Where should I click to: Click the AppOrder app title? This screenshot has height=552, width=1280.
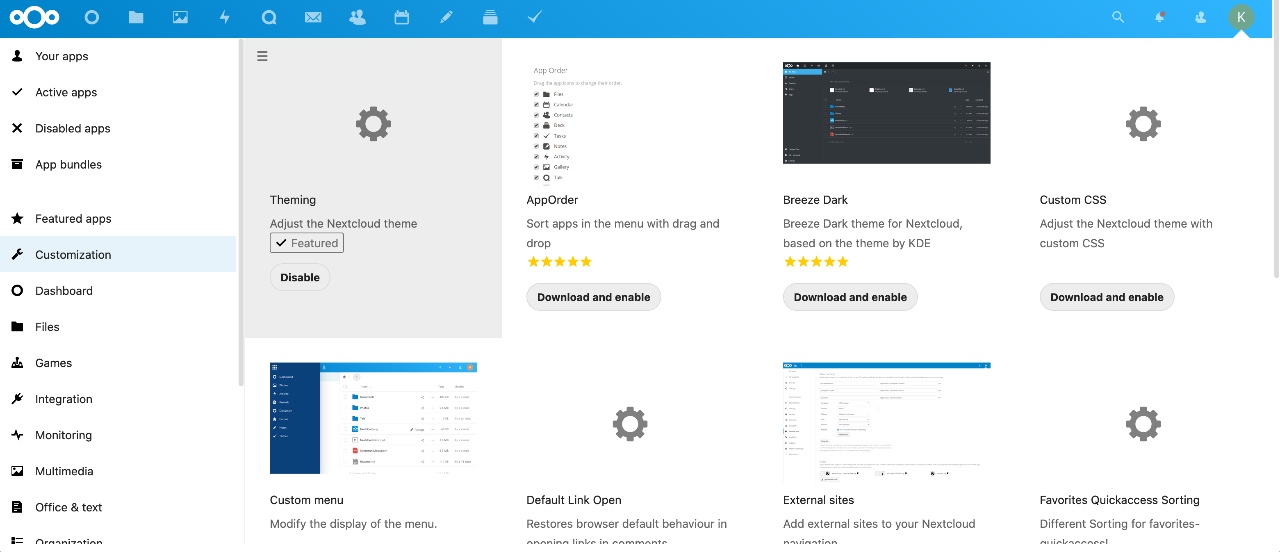(x=552, y=200)
